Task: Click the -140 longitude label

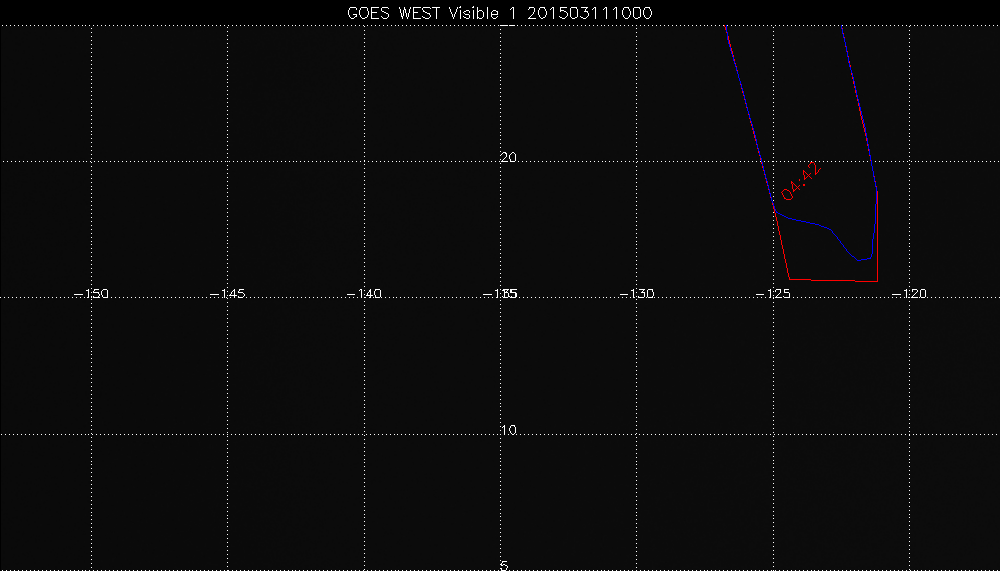Action: click(x=364, y=294)
